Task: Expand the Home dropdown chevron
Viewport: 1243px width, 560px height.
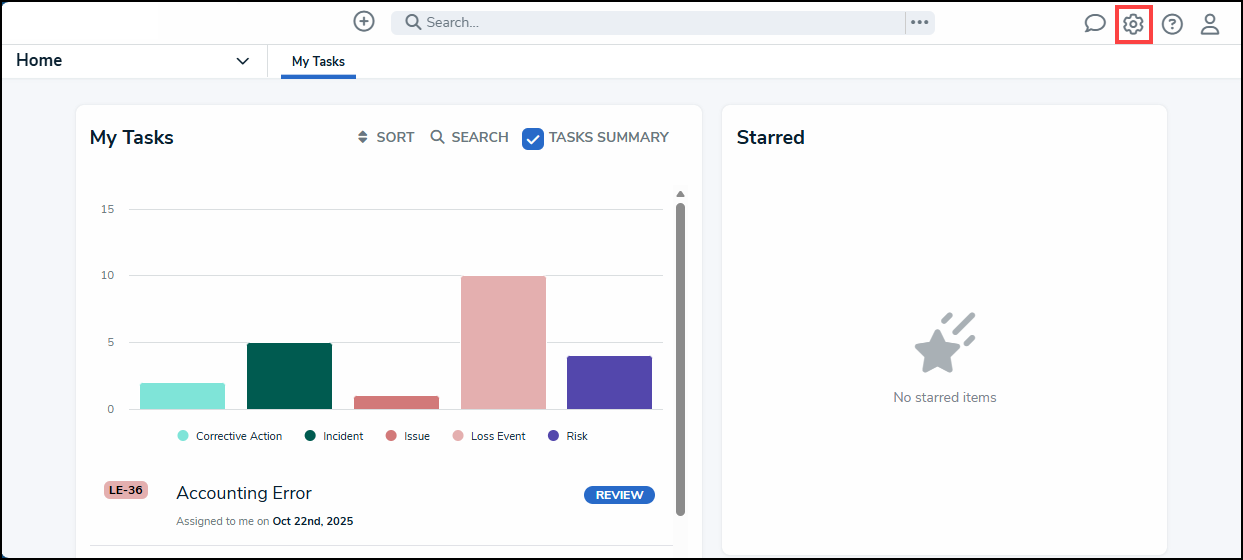Action: (242, 61)
